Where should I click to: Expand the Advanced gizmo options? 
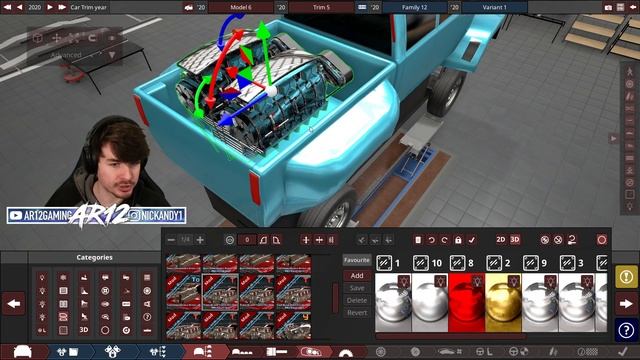(112, 55)
